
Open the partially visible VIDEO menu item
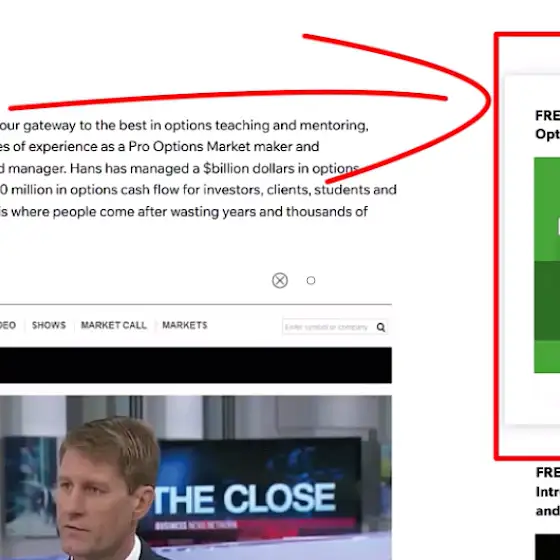click(x=8, y=325)
